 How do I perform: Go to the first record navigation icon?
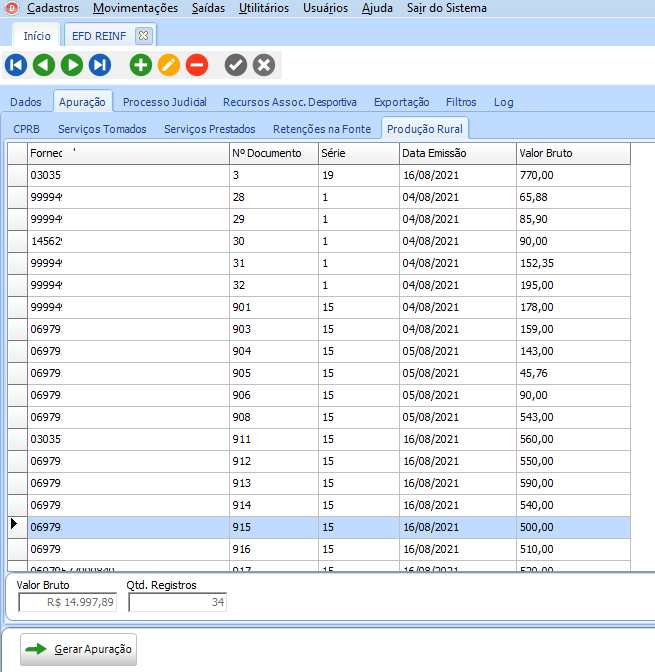(x=16, y=65)
